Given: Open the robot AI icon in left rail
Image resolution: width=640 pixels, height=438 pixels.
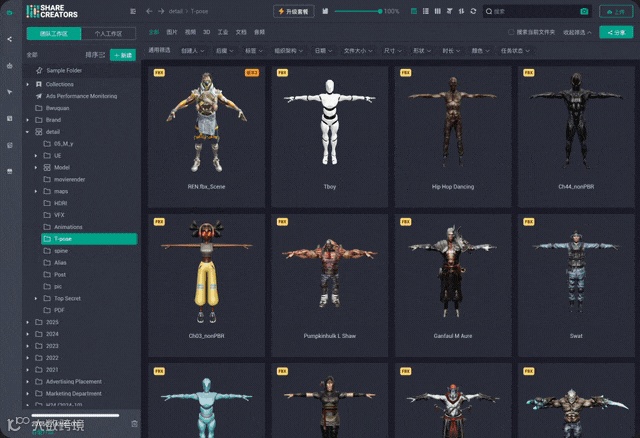Looking at the screenshot, I should [x=9, y=65].
